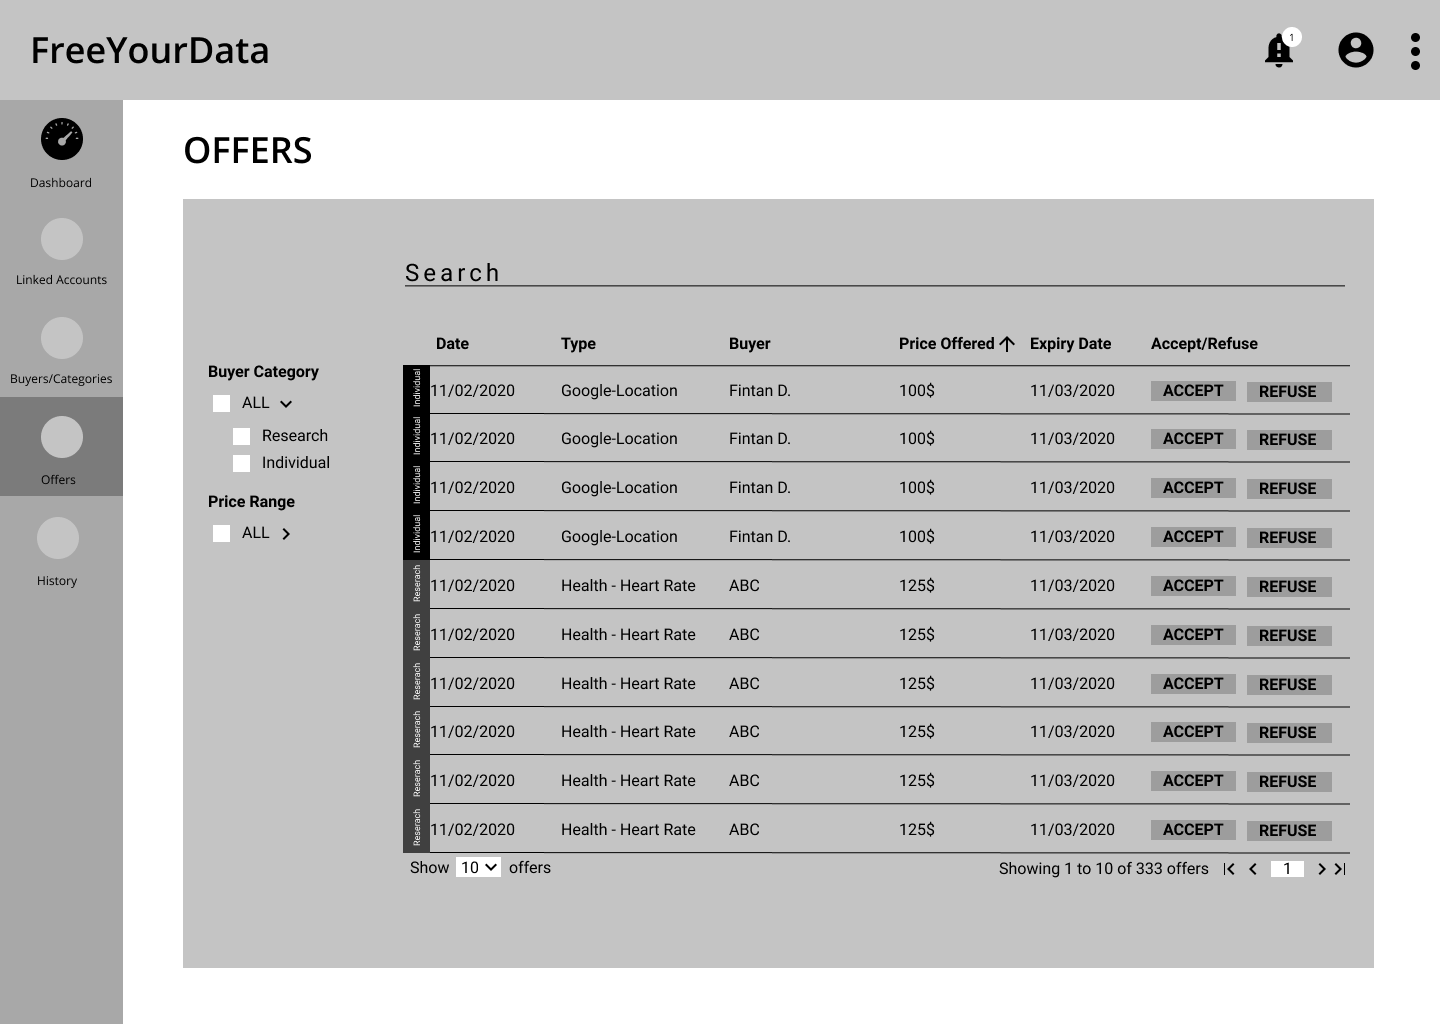Screen dimensions: 1440x1024
Task: Go to the first page of offers
Action: point(1229,869)
